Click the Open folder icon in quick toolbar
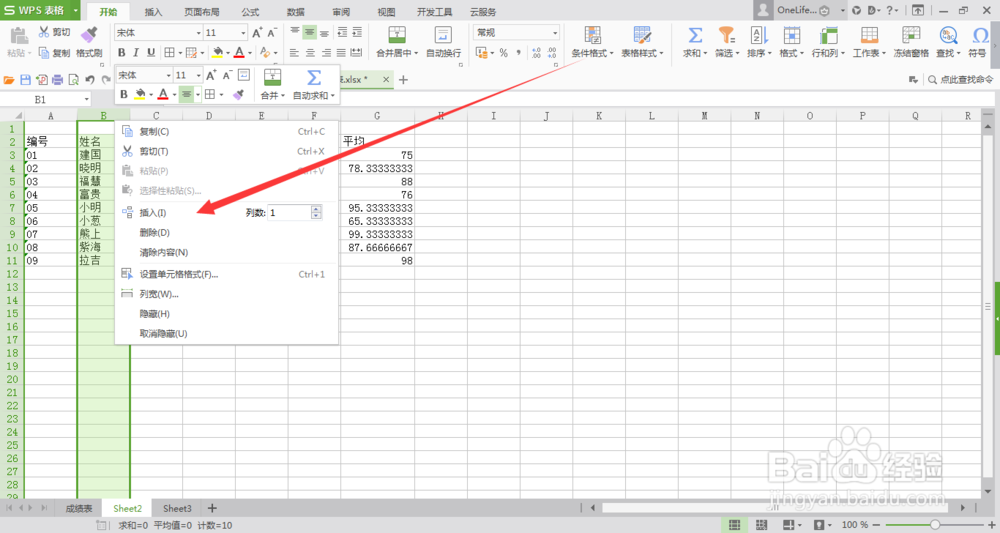This screenshot has height=533, width=1000. (x=9, y=80)
